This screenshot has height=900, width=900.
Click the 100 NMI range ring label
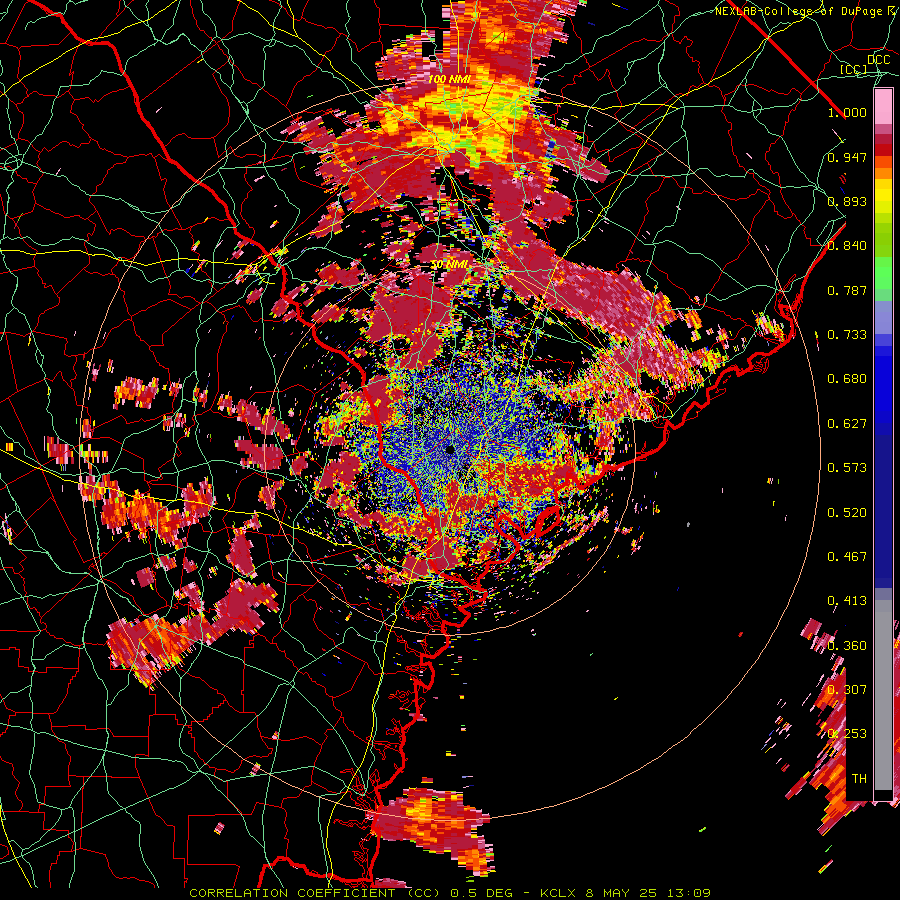point(448,79)
